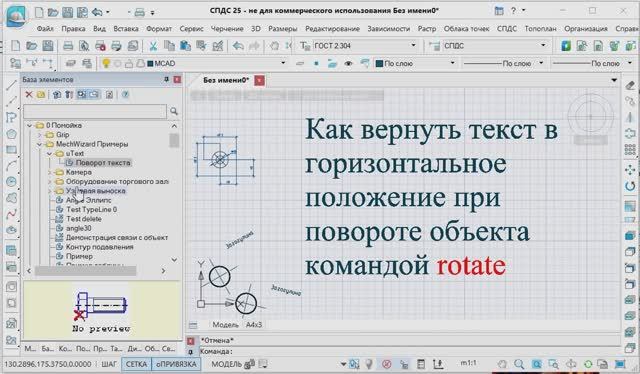Click the search input field in База элементов
This screenshot has height=374, width=640.
[x=95, y=111]
